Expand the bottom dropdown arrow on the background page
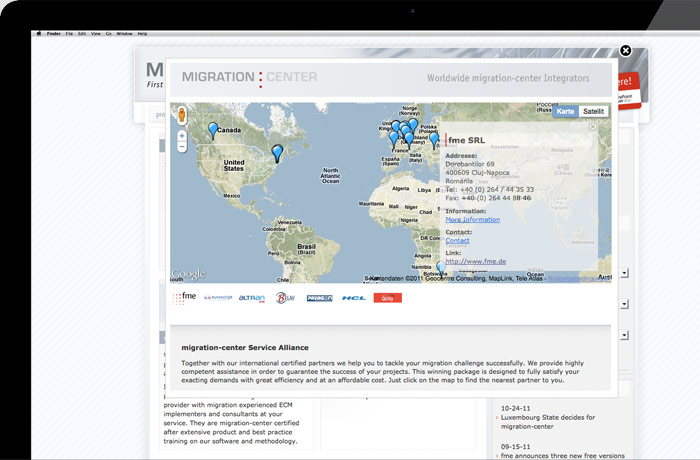Image resolution: width=700 pixels, height=460 pixels. click(x=625, y=335)
